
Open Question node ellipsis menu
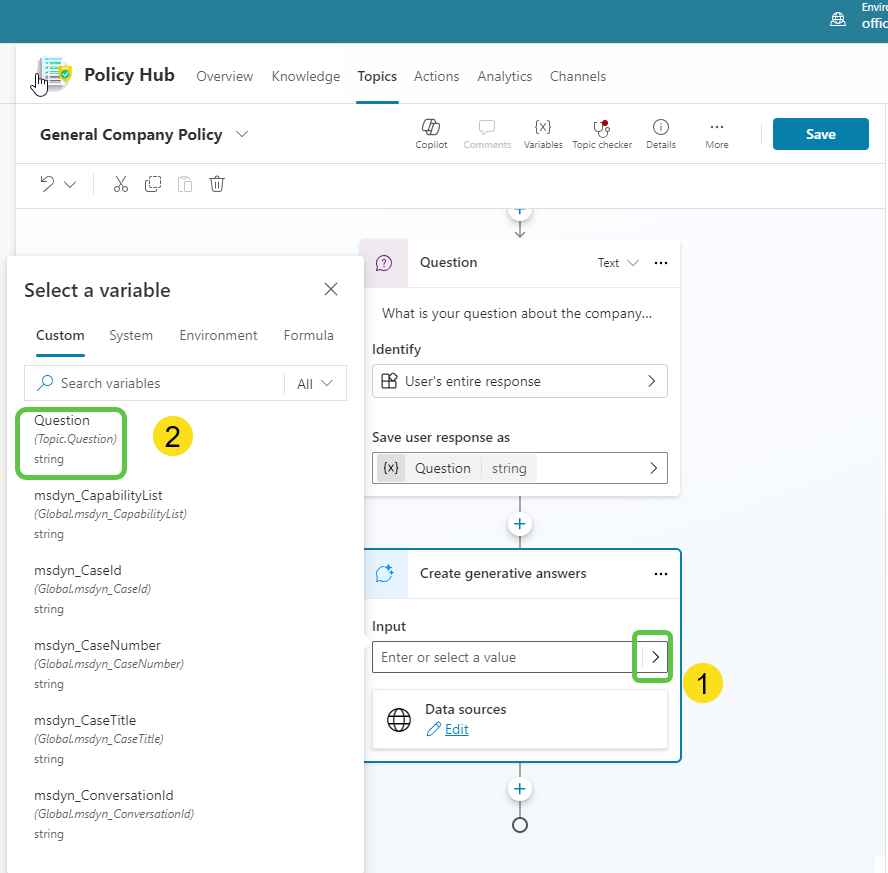[660, 263]
